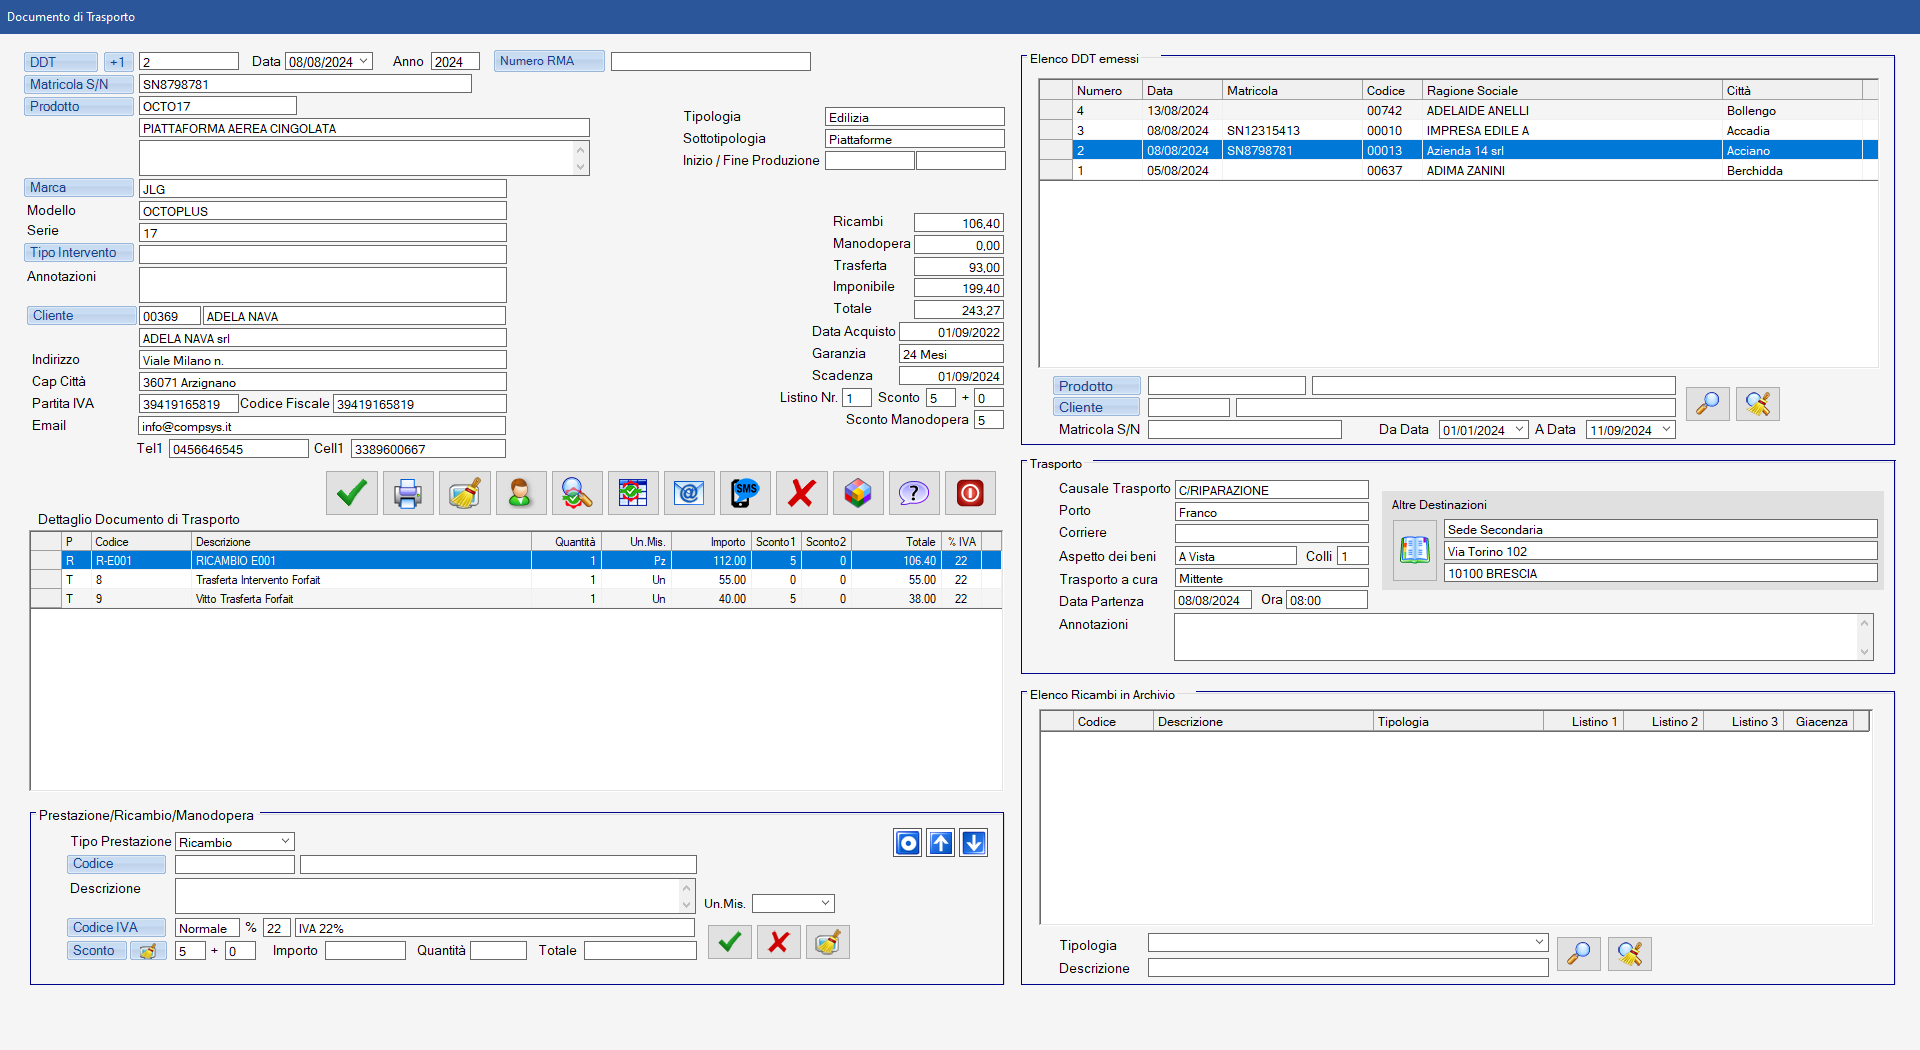1920x1050 pixels.
Task: Click the colored cube icon
Action: coord(858,493)
